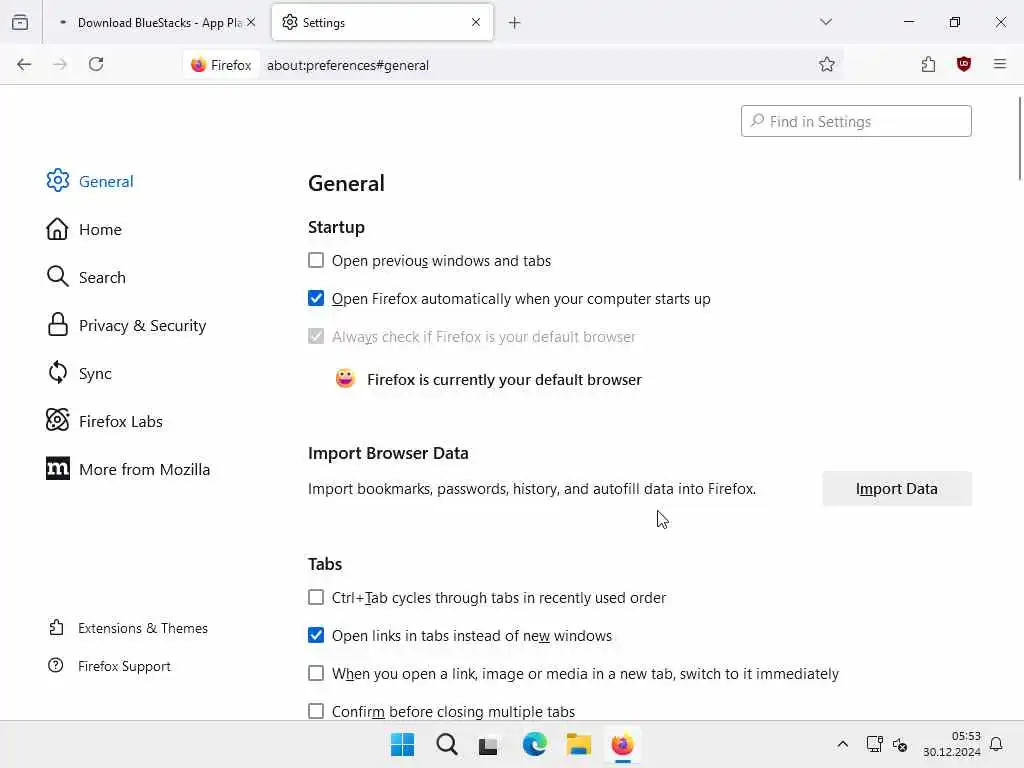Click the settings page vertical scrollbar
Viewport: 1024px width, 768px height.
pyautogui.click(x=1019, y=137)
